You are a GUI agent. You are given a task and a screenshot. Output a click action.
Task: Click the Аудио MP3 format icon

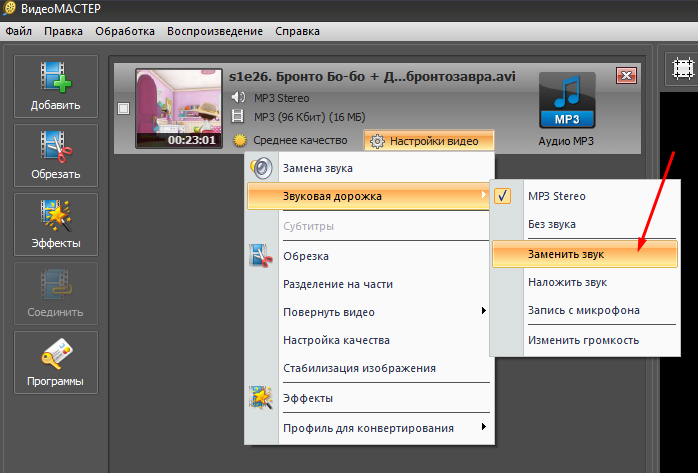pos(567,101)
